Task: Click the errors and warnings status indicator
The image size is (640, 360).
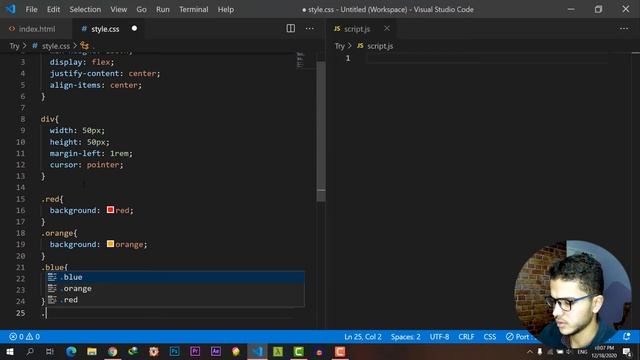Action: tap(24, 337)
